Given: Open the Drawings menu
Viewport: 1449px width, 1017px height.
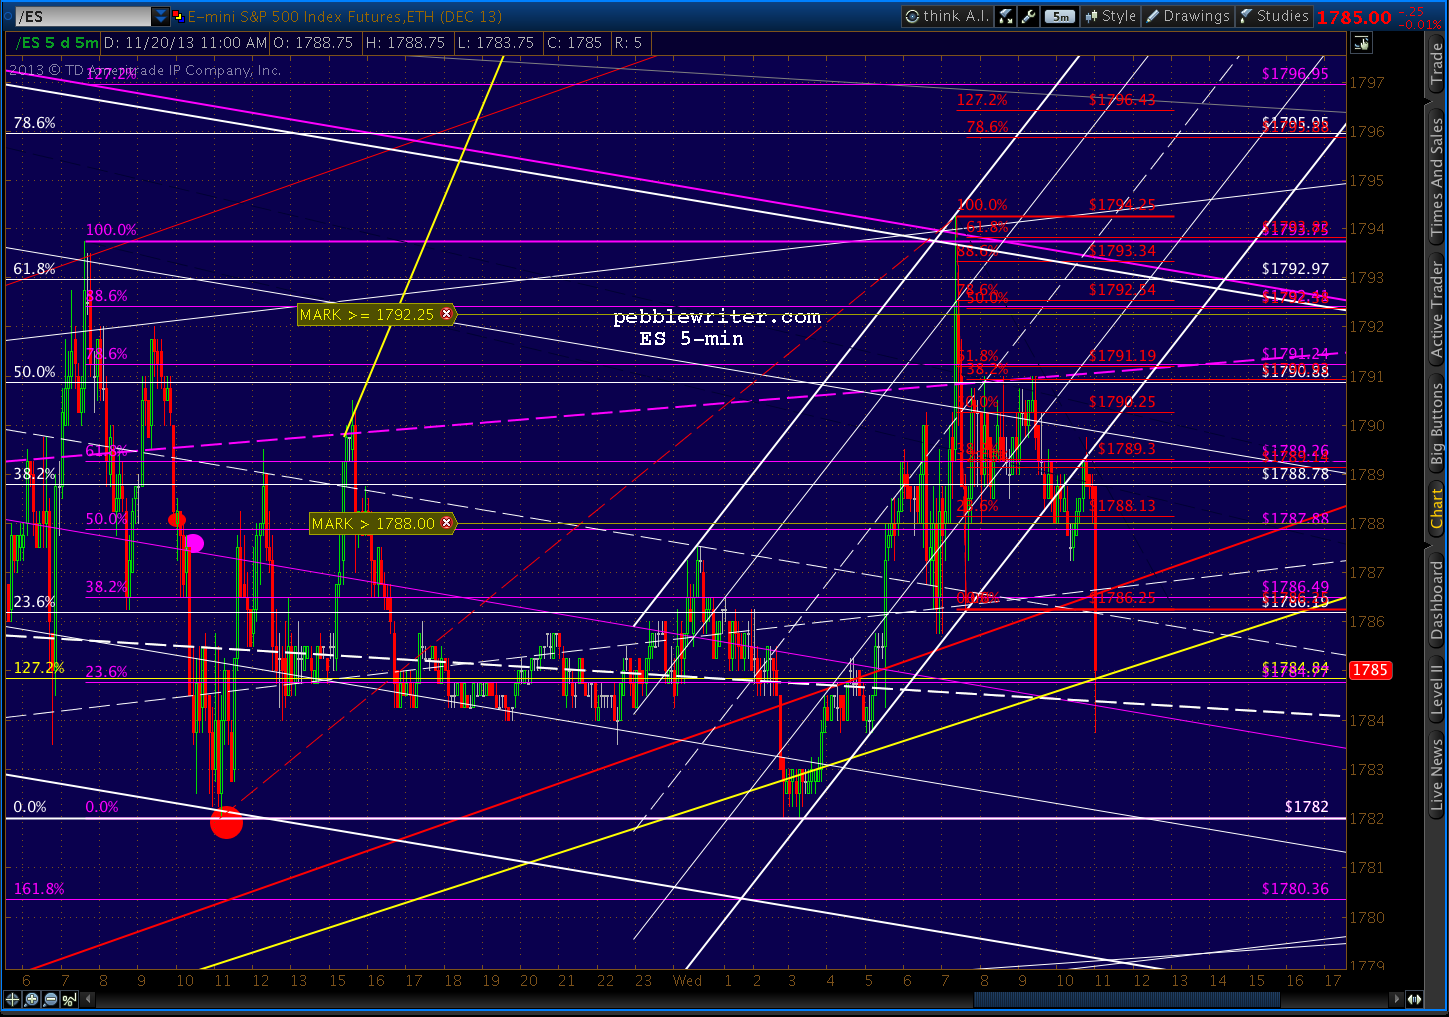Looking at the screenshot, I should pos(1196,15).
